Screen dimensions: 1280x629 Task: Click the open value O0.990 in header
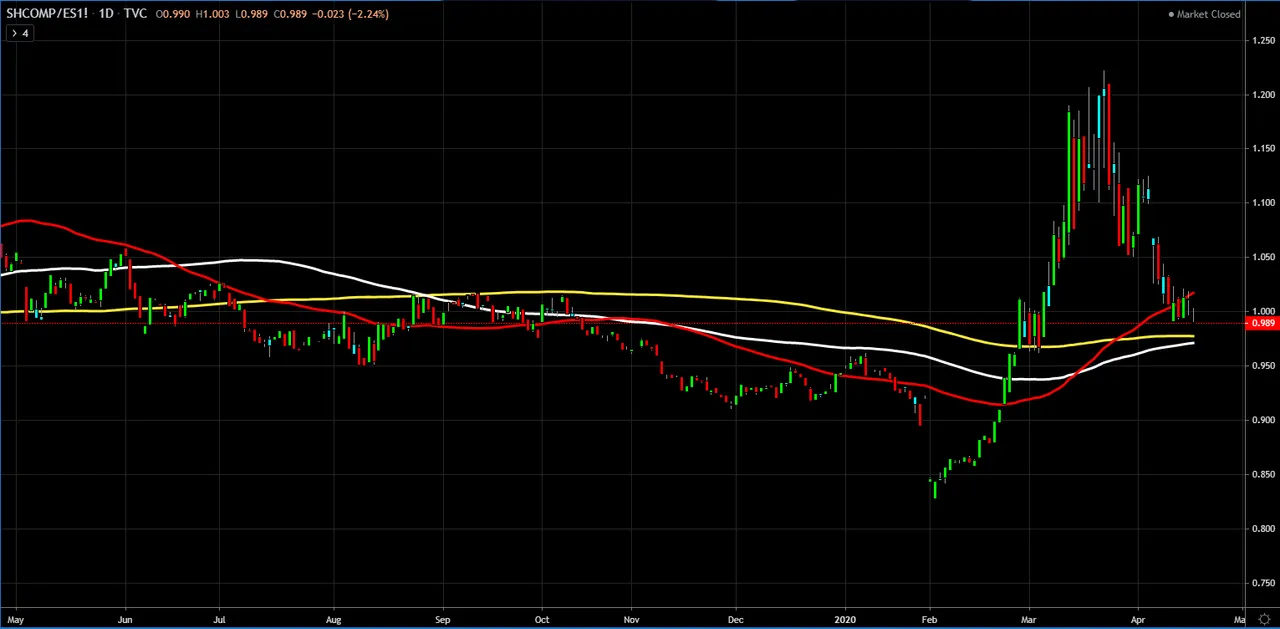point(175,14)
